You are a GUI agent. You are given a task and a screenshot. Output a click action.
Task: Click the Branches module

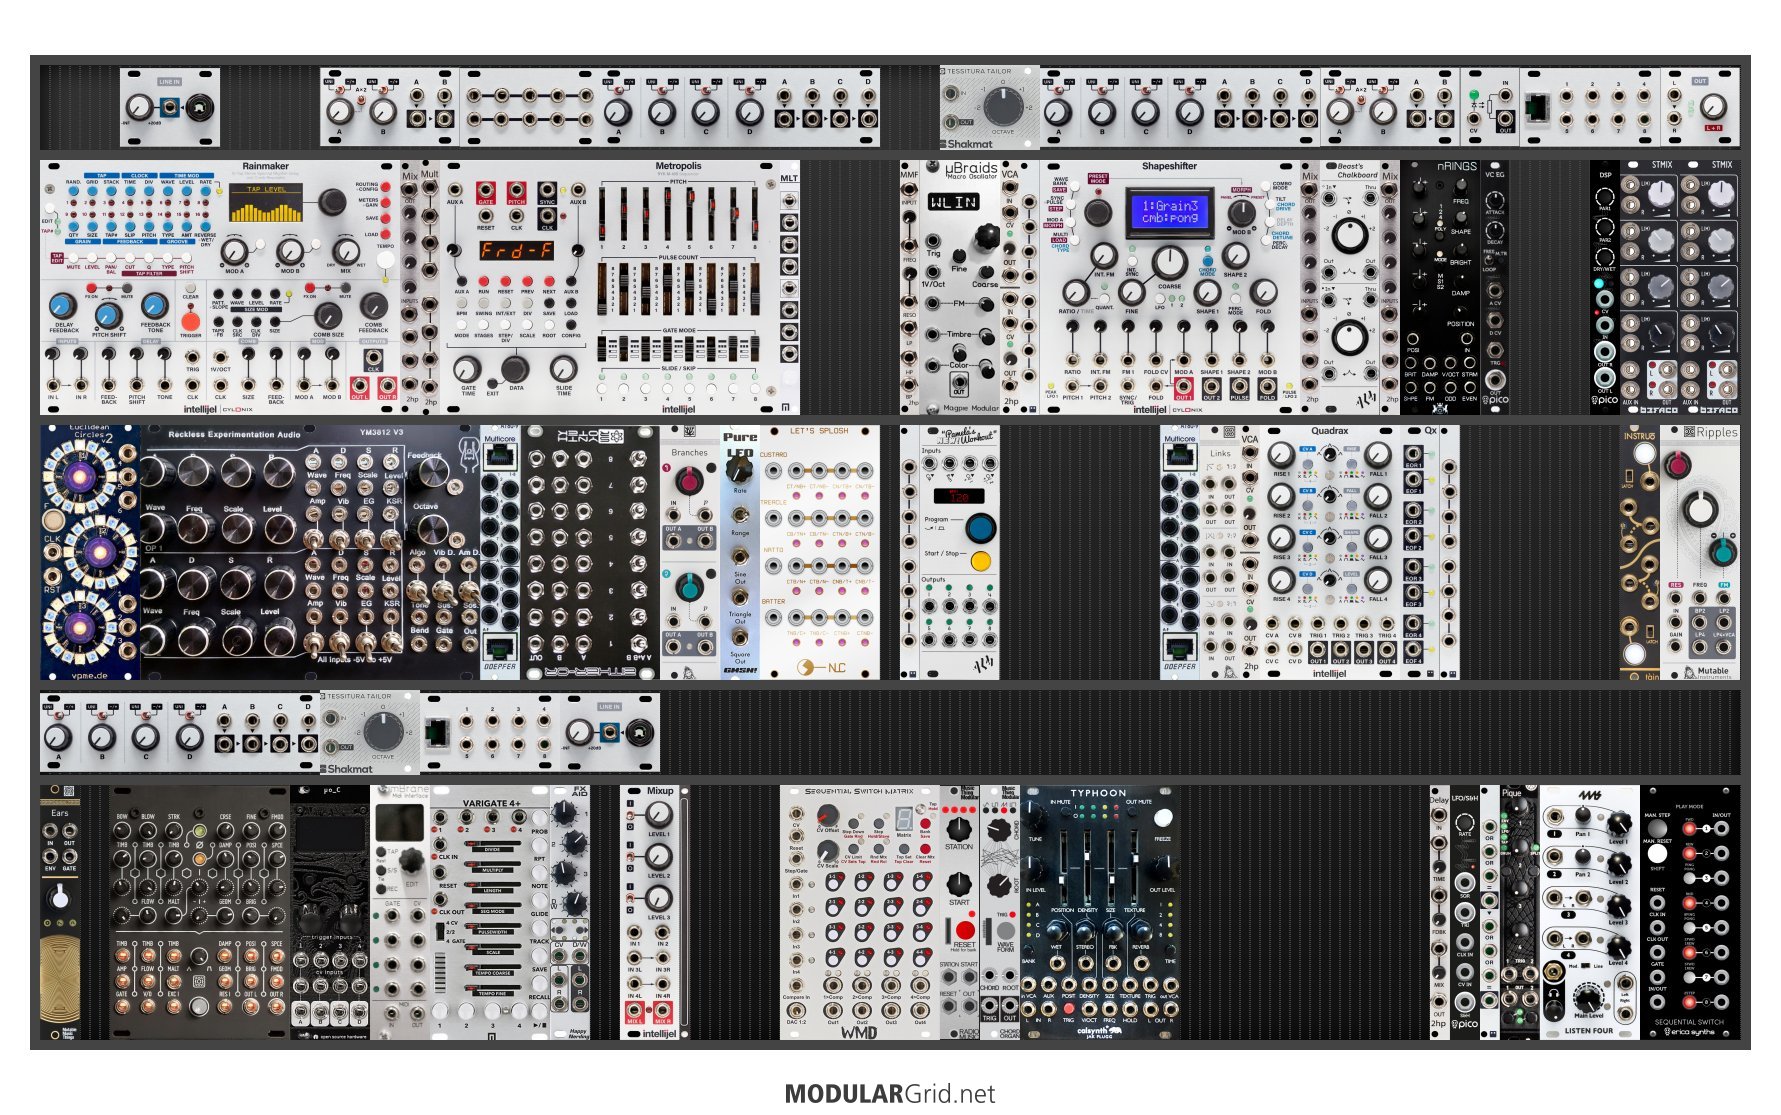pos(690,552)
